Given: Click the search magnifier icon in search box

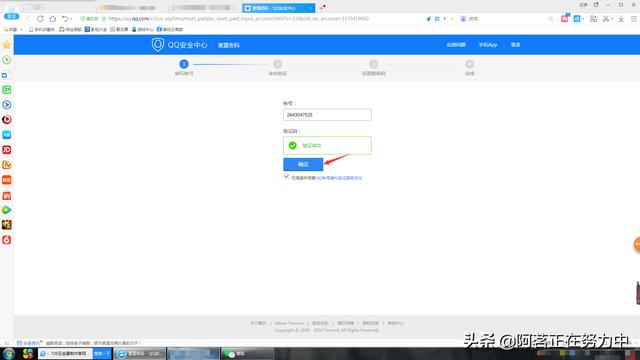Looking at the screenshot, I should [x=551, y=19].
